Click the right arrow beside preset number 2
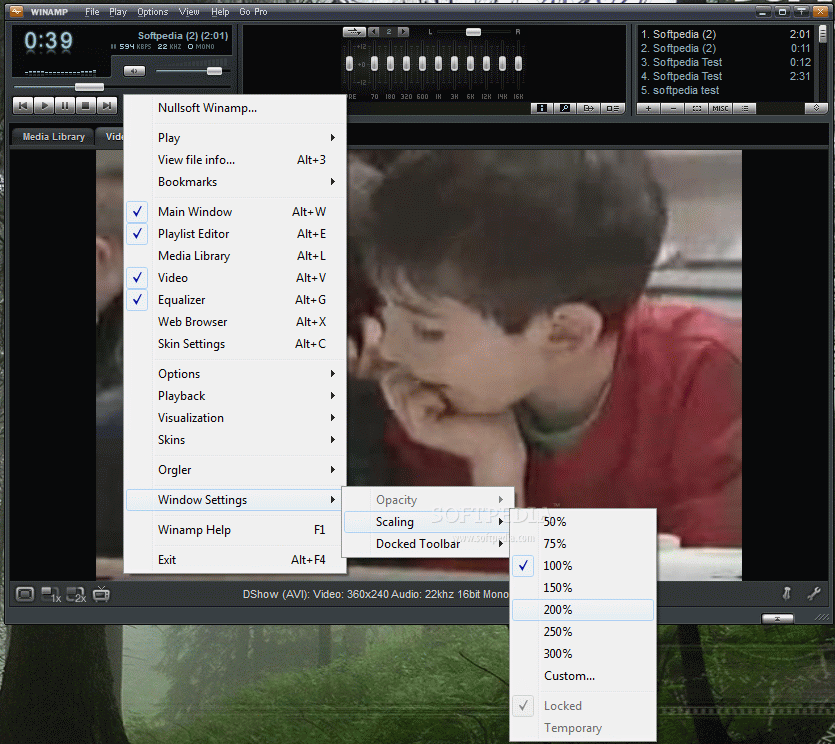Screen dimensions: 835x744 tap(404, 32)
